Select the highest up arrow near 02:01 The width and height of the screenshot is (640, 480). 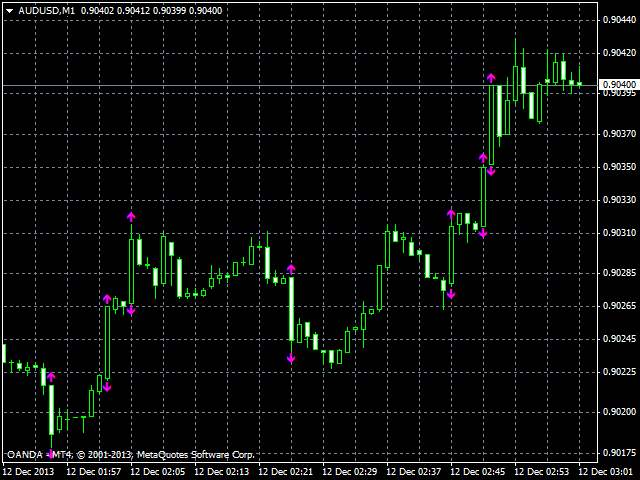tap(130, 217)
